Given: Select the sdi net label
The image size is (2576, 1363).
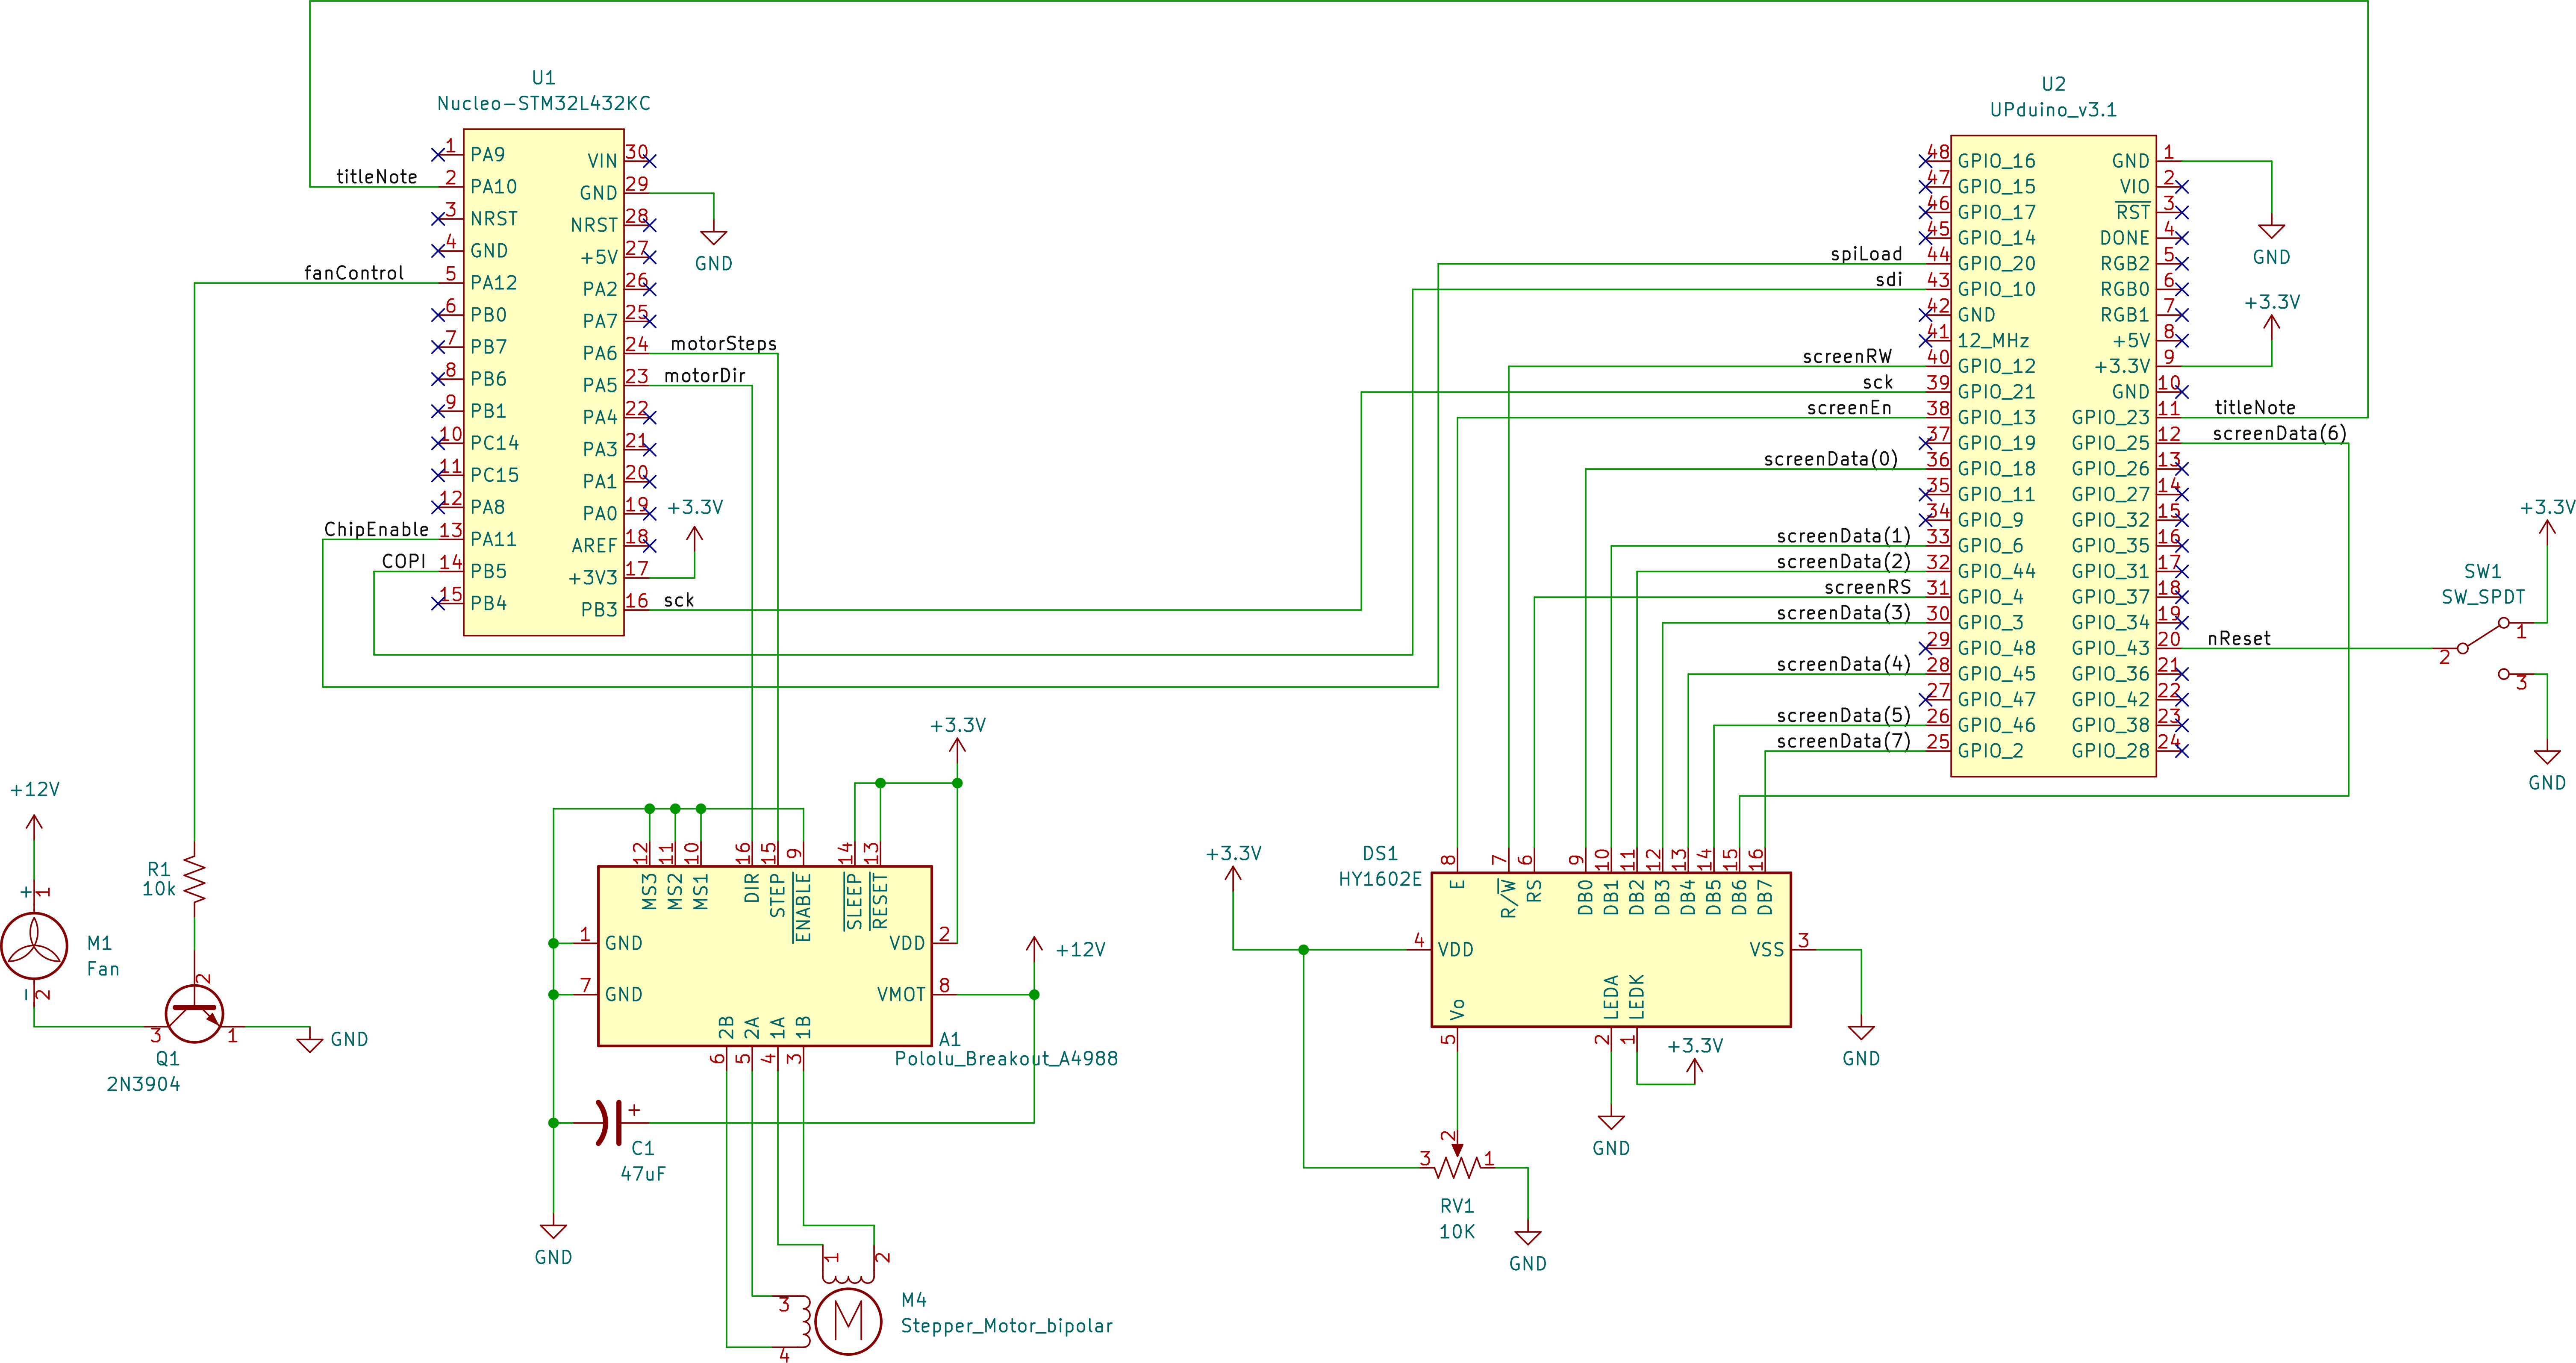Looking at the screenshot, I should 1889,280.
